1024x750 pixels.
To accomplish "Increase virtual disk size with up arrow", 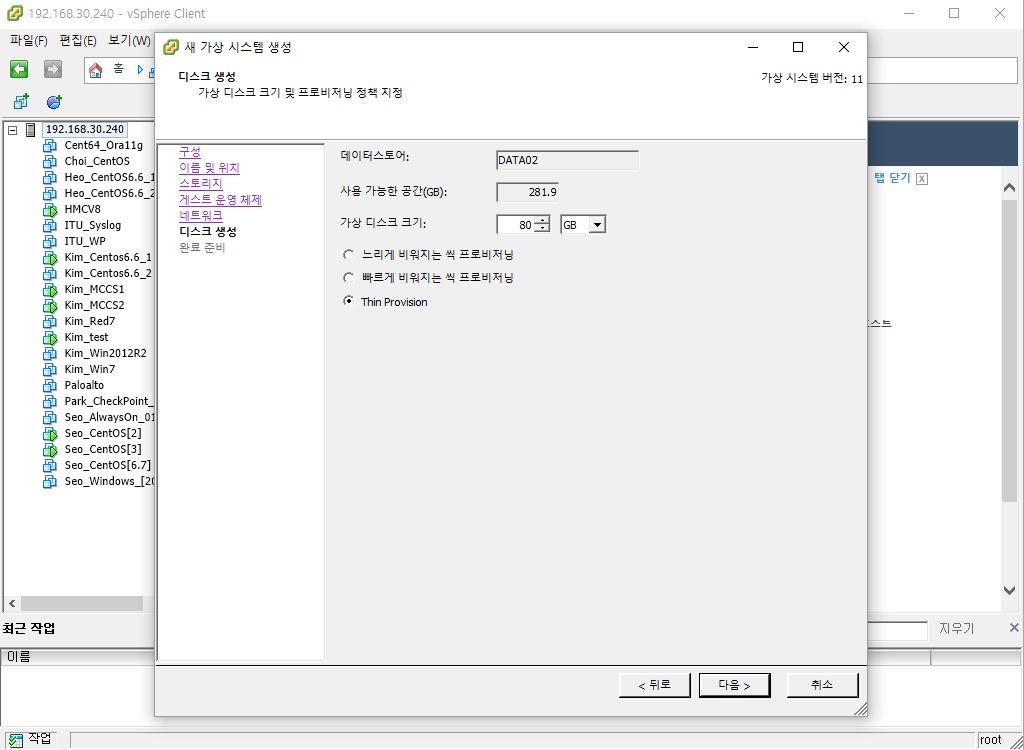I will click(x=542, y=221).
